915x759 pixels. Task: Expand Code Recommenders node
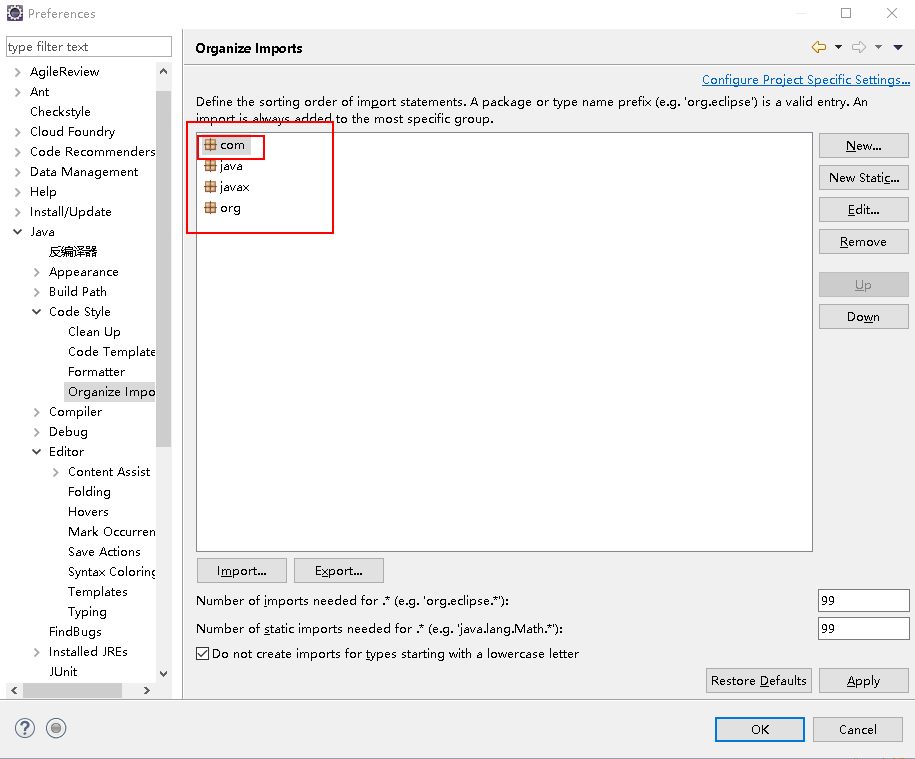click(x=18, y=152)
